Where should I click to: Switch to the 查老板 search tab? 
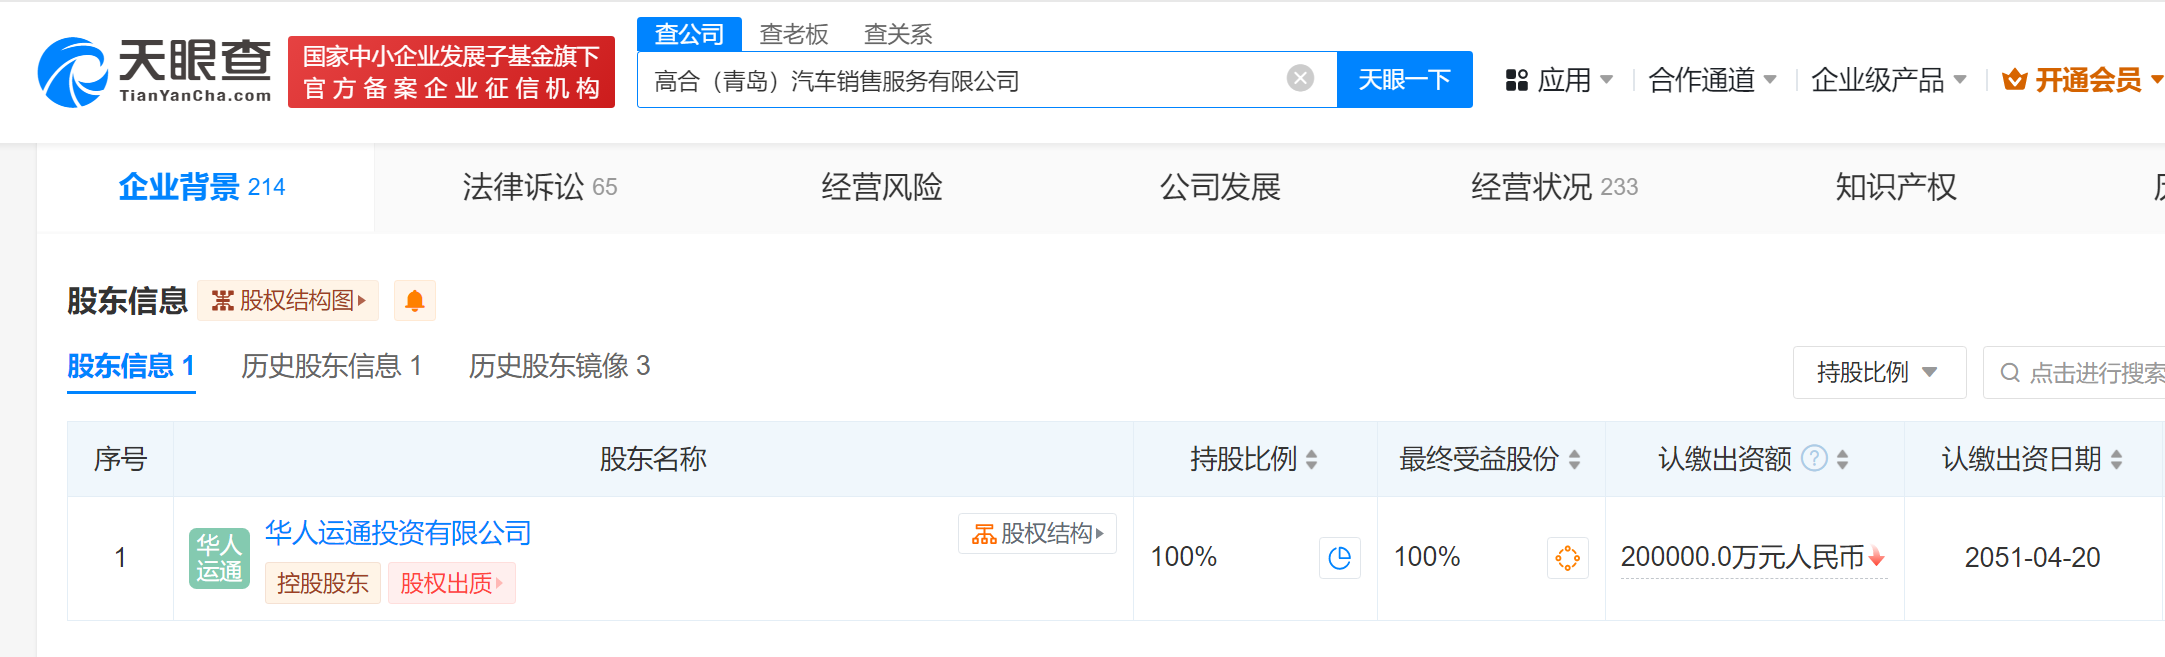pyautogui.click(x=794, y=34)
